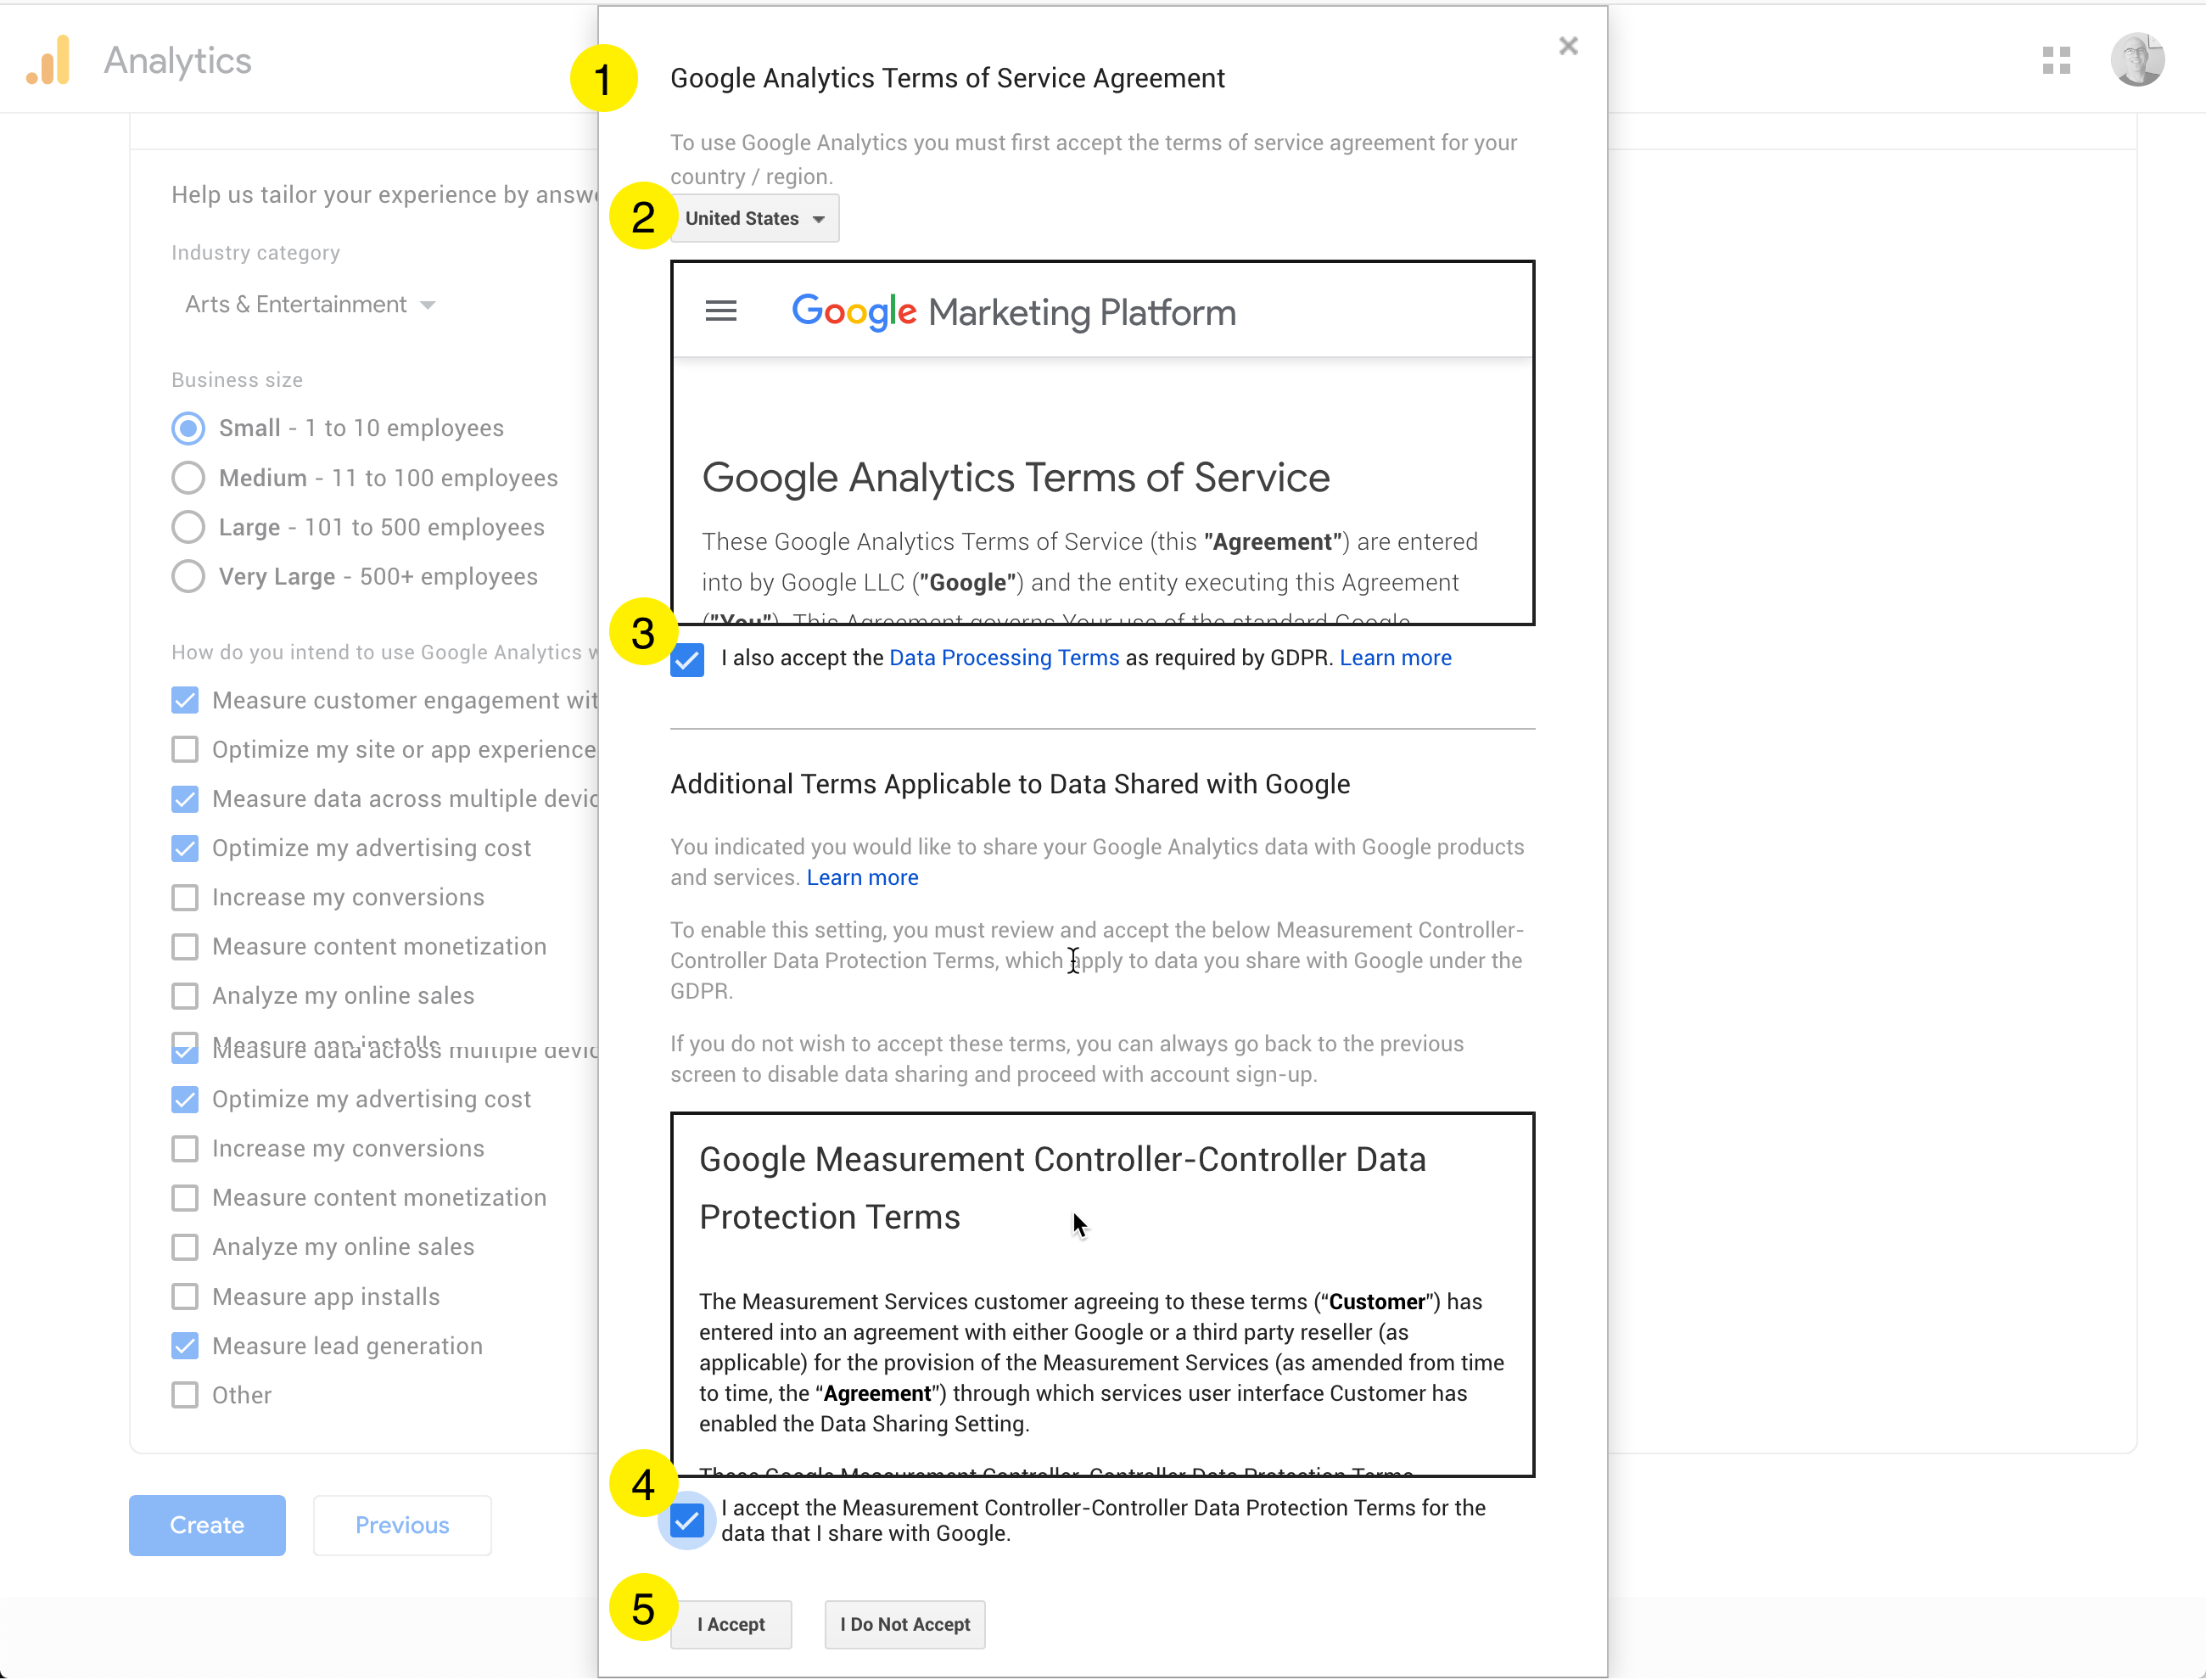This screenshot has width=2206, height=1680.
Task: Click the blue Create button
Action: [207, 1525]
